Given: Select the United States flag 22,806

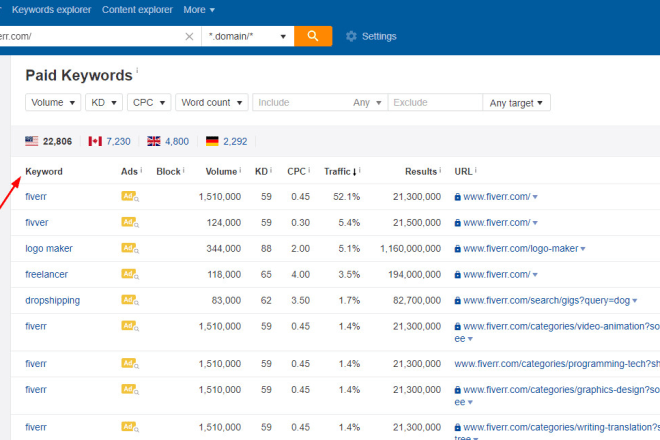Looking at the screenshot, I should pos(48,141).
